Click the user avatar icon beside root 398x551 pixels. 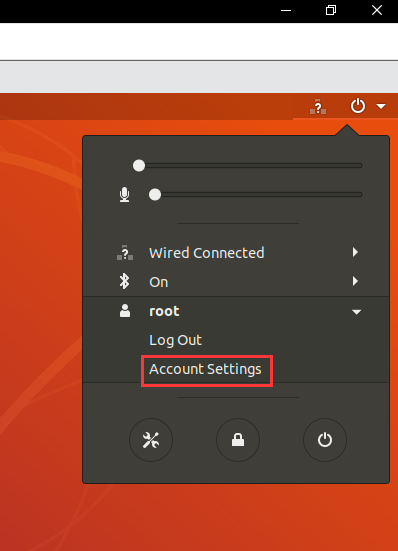(x=125, y=311)
